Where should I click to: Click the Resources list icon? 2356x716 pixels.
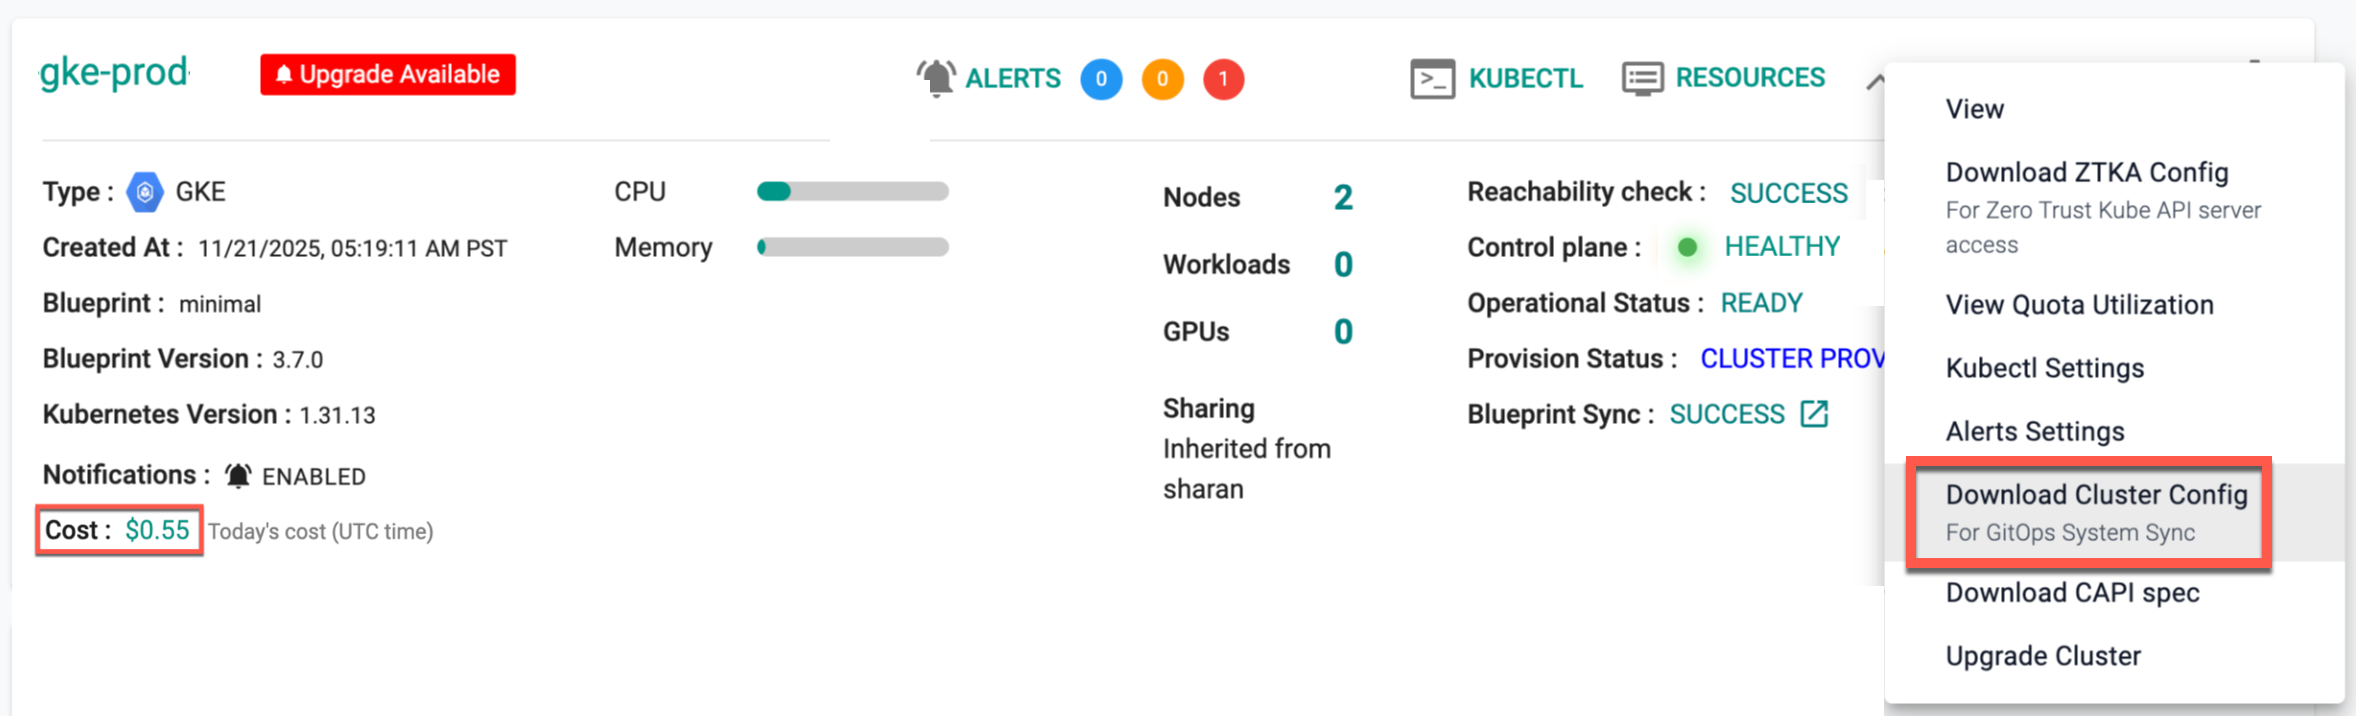click(1642, 78)
